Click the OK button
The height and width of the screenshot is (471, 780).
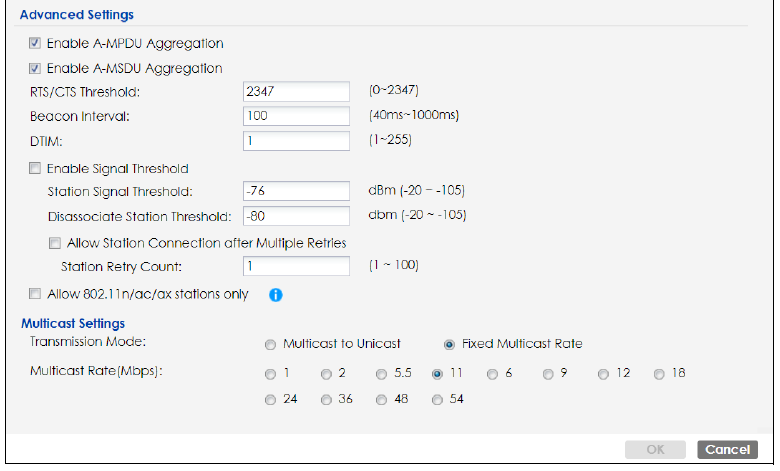tap(655, 450)
